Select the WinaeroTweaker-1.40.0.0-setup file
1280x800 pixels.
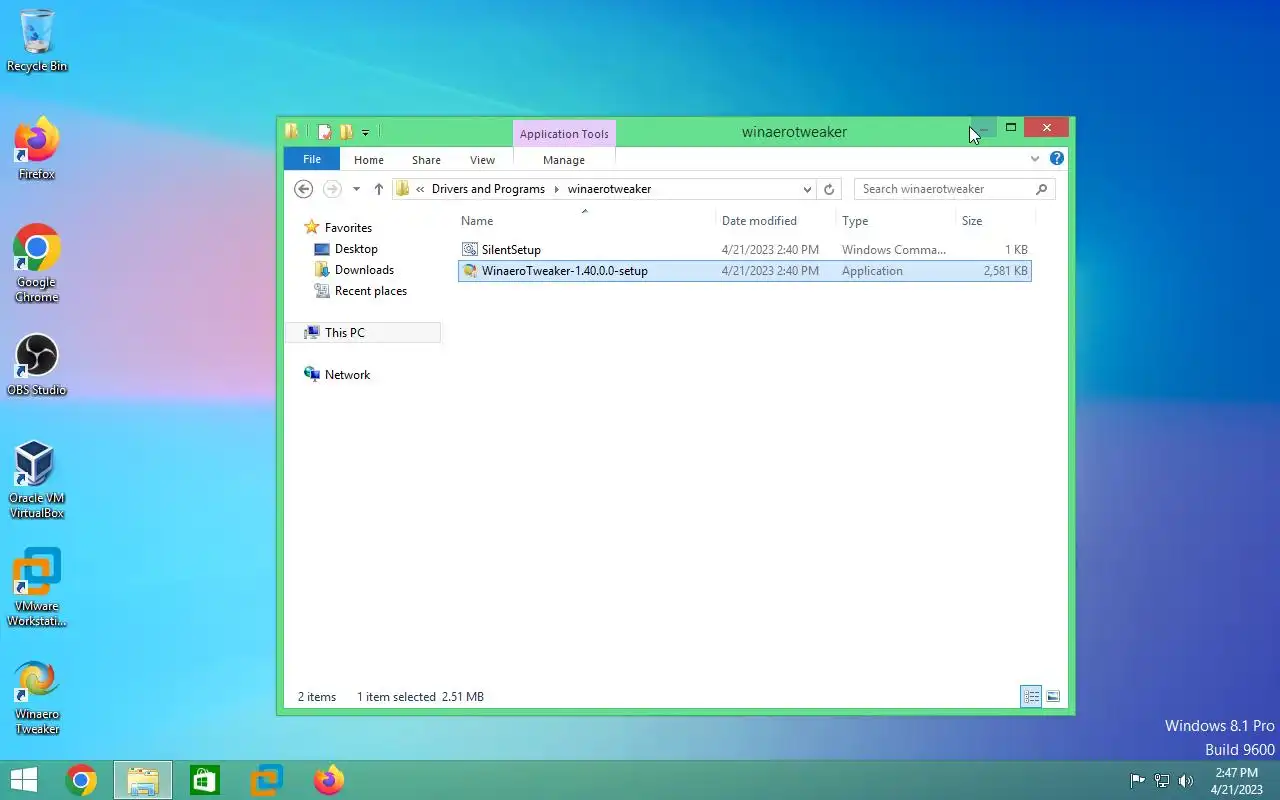tap(744, 271)
